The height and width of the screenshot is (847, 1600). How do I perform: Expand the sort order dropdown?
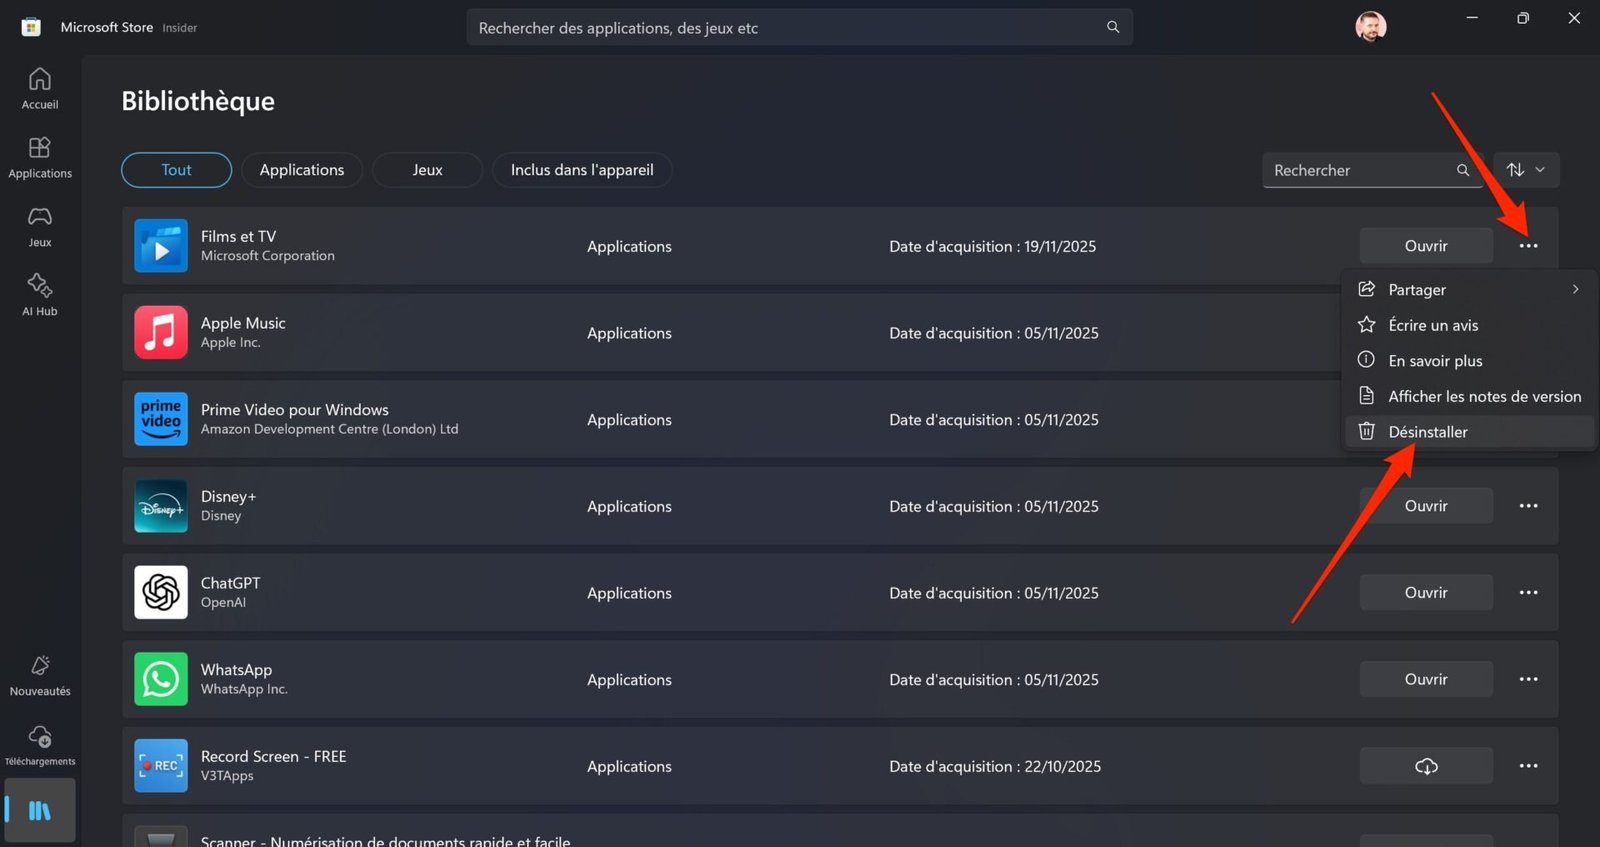click(1525, 170)
